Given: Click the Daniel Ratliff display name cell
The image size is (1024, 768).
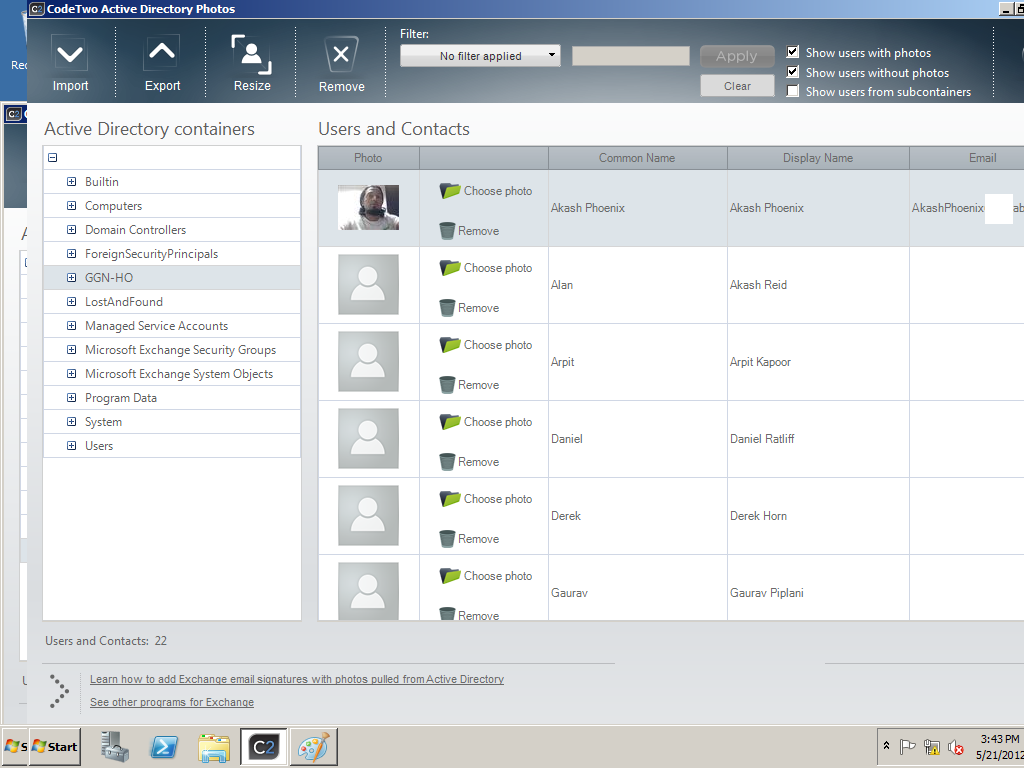Looking at the screenshot, I should [818, 439].
